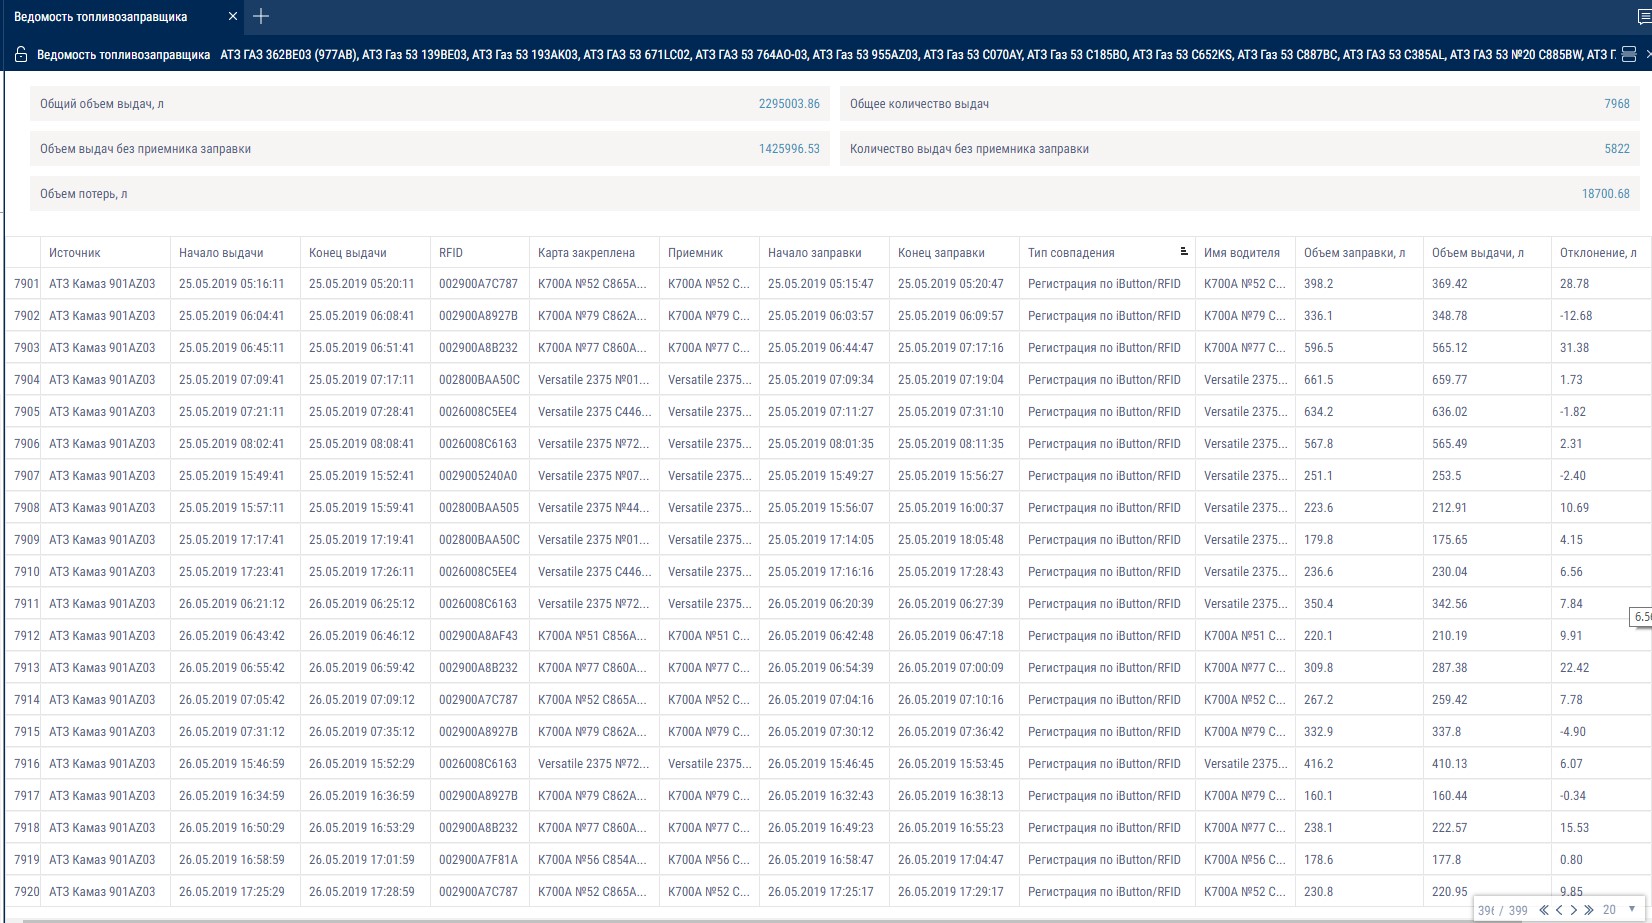The width and height of the screenshot is (1652, 923).
Task: Click card cell Versatile 2375 №44...
Action: point(593,508)
